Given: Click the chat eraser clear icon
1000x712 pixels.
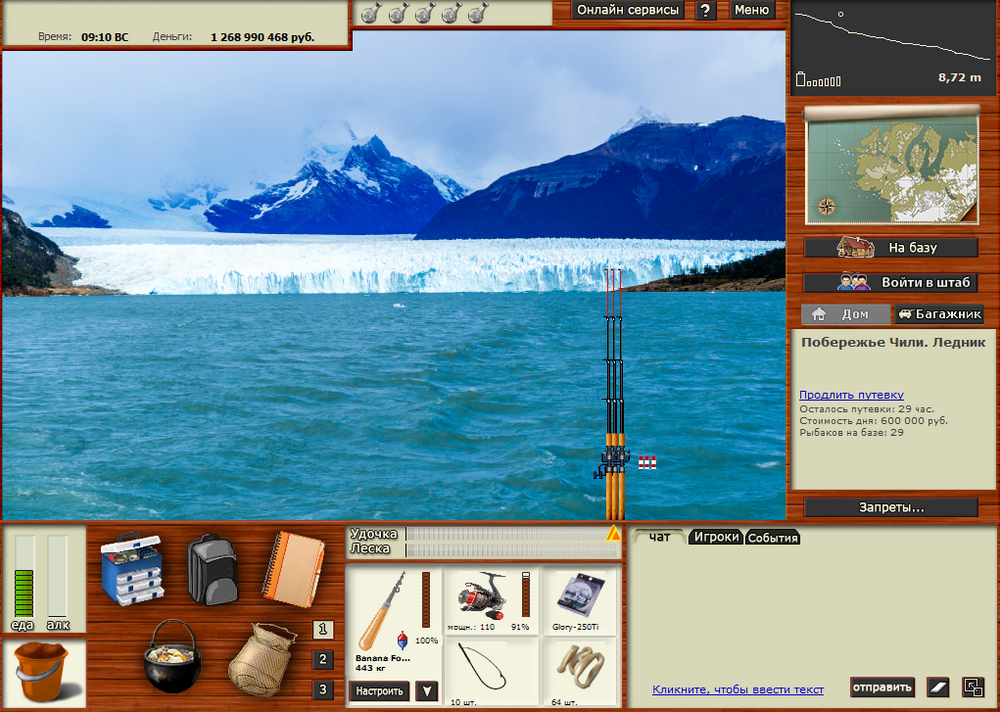Looking at the screenshot, I should [936, 687].
